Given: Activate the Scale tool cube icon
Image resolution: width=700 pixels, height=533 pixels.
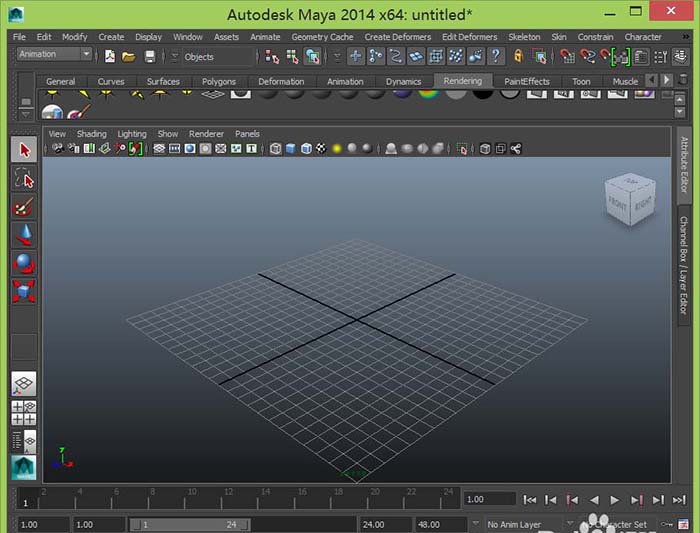Looking at the screenshot, I should click(24, 291).
